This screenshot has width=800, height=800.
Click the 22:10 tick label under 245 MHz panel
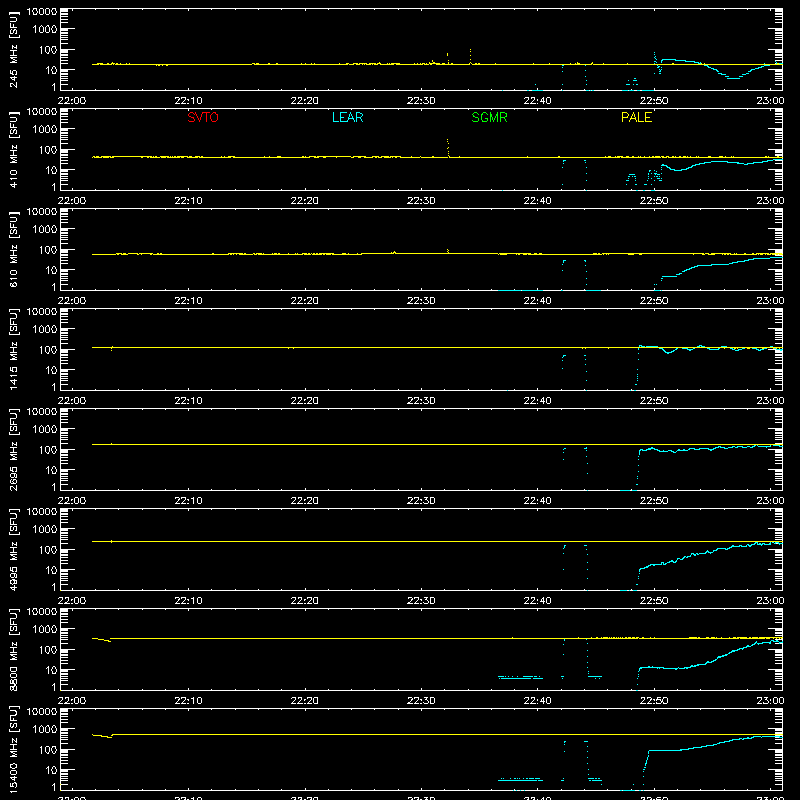coord(188,101)
